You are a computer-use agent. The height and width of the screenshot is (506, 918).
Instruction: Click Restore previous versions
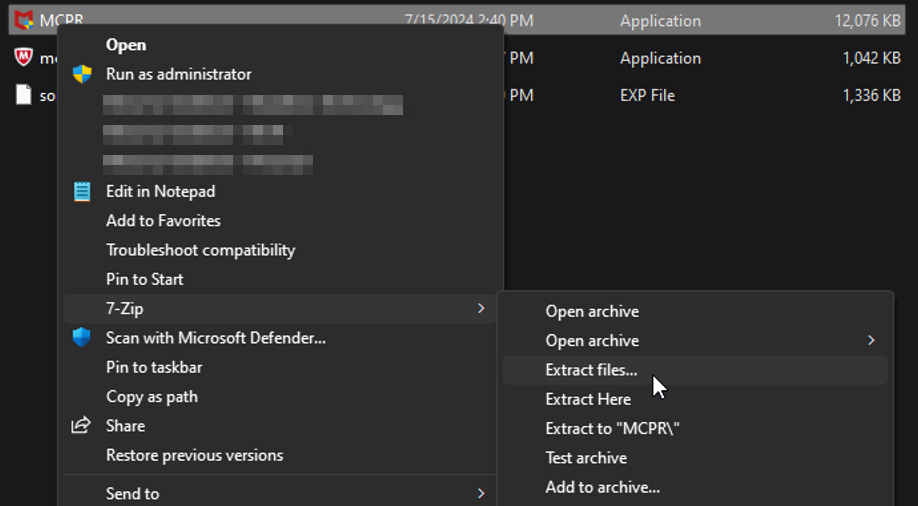tap(194, 455)
